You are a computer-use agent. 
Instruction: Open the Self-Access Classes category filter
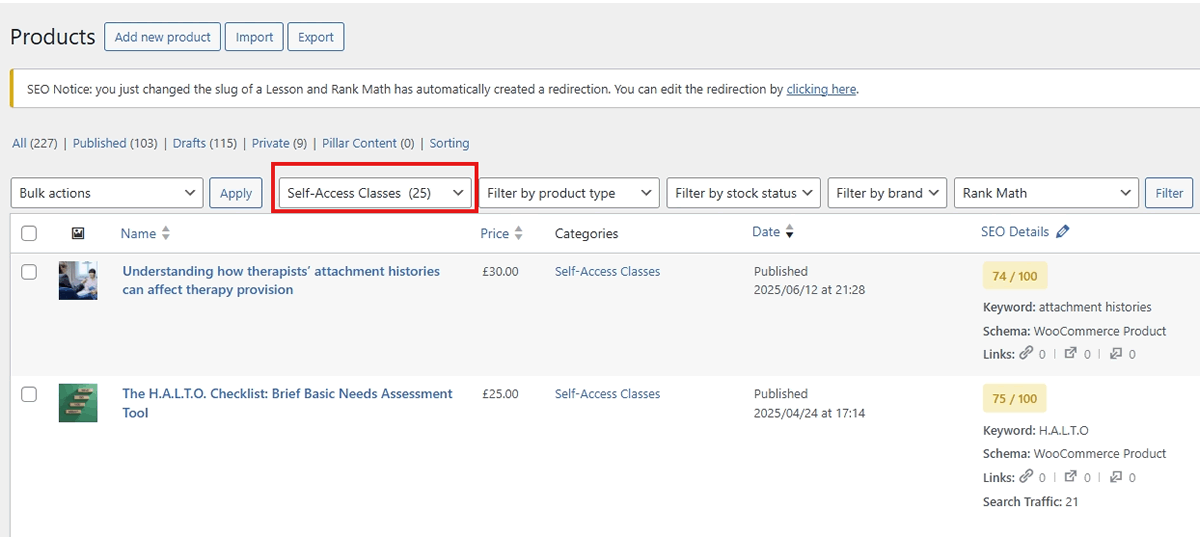pyautogui.click(x=375, y=193)
